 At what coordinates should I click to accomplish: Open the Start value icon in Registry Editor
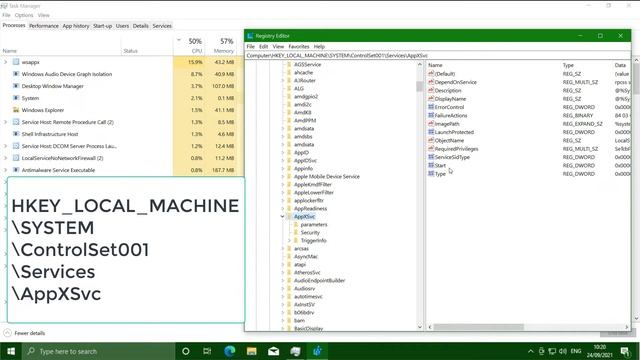tap(431, 165)
